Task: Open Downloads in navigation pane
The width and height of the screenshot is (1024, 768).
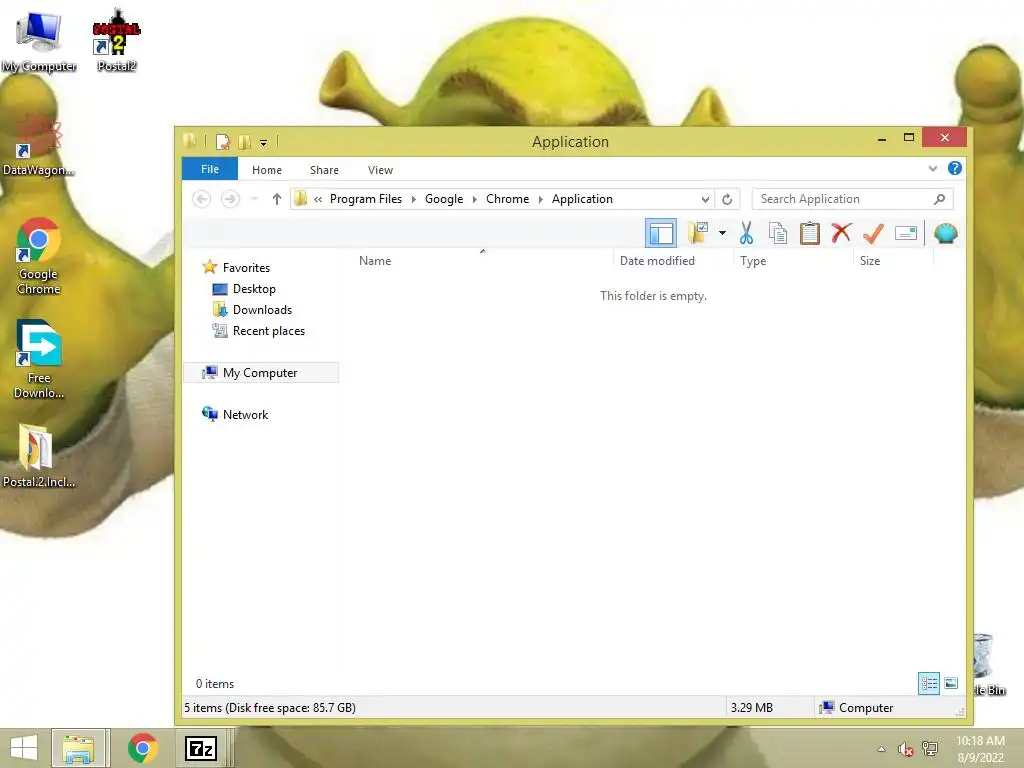Action: click(262, 310)
